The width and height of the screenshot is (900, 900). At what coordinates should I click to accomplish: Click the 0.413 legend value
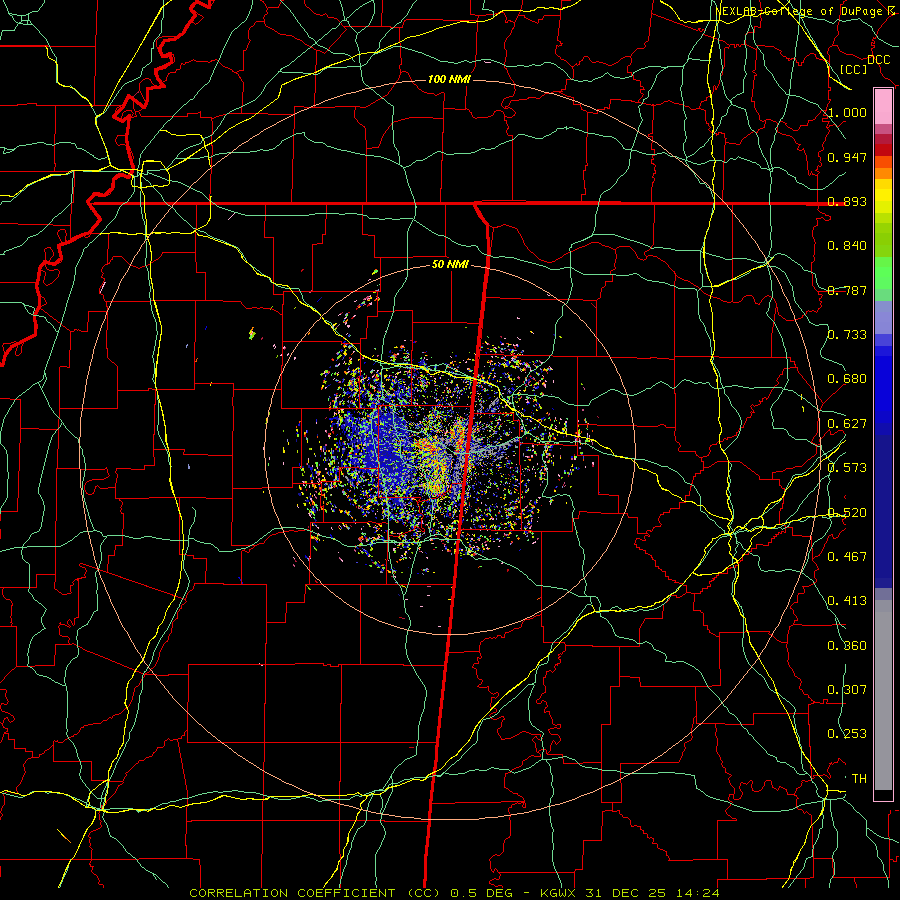click(847, 601)
